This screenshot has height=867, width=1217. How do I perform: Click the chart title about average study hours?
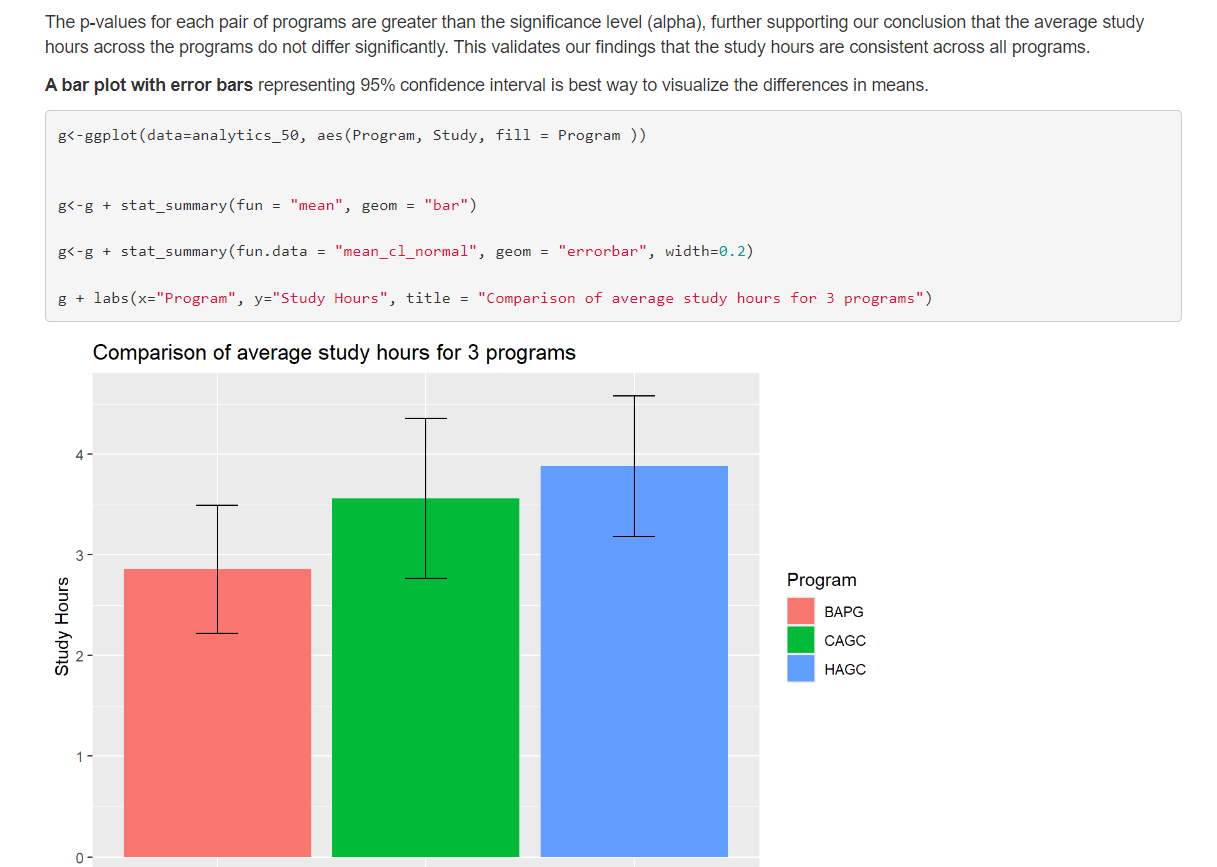[334, 353]
